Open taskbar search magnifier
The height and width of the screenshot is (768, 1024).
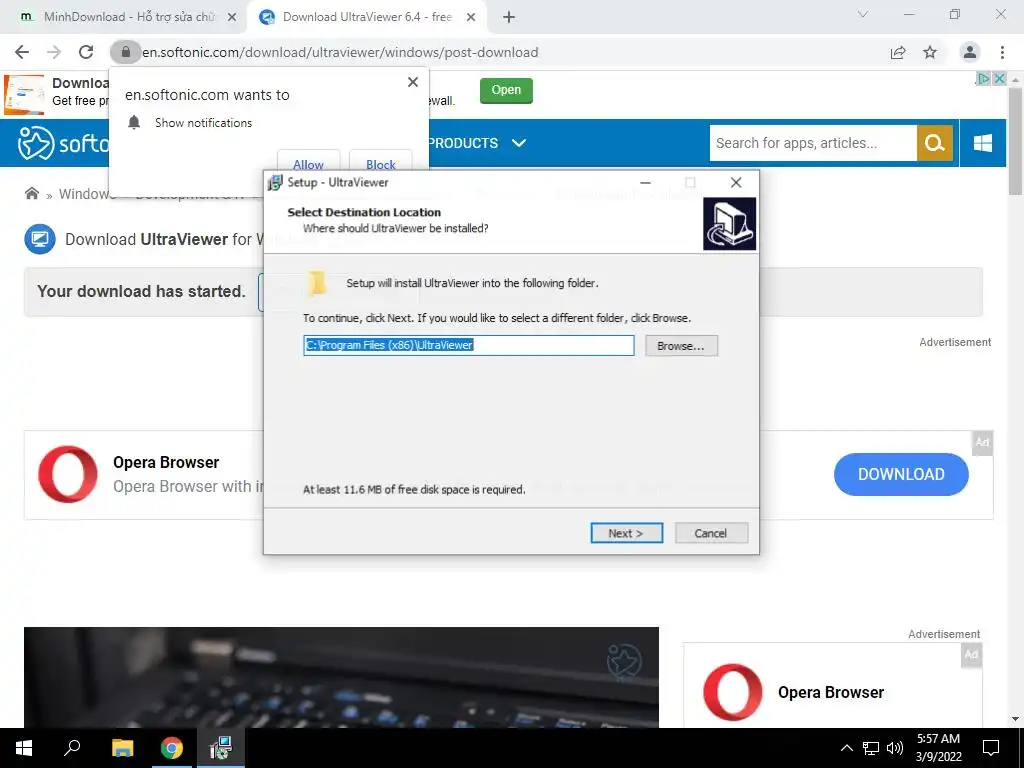click(72, 748)
